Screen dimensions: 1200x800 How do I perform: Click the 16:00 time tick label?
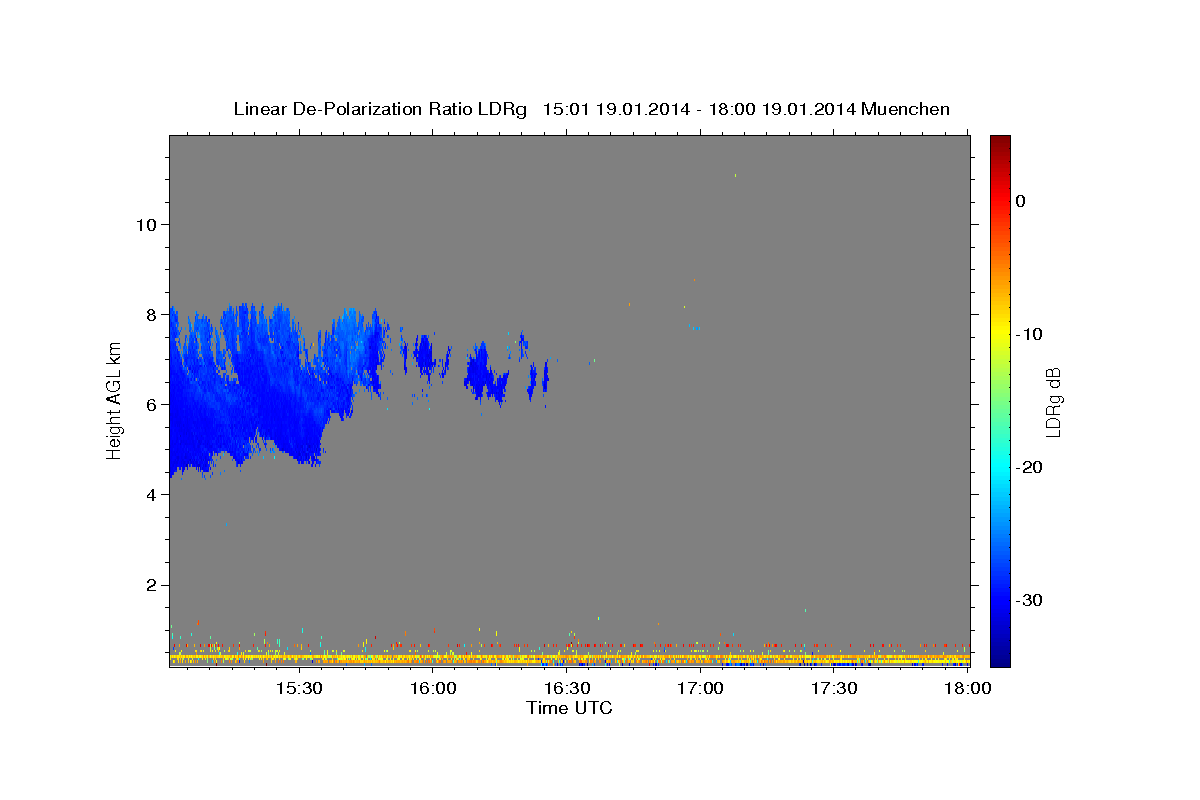[433, 688]
